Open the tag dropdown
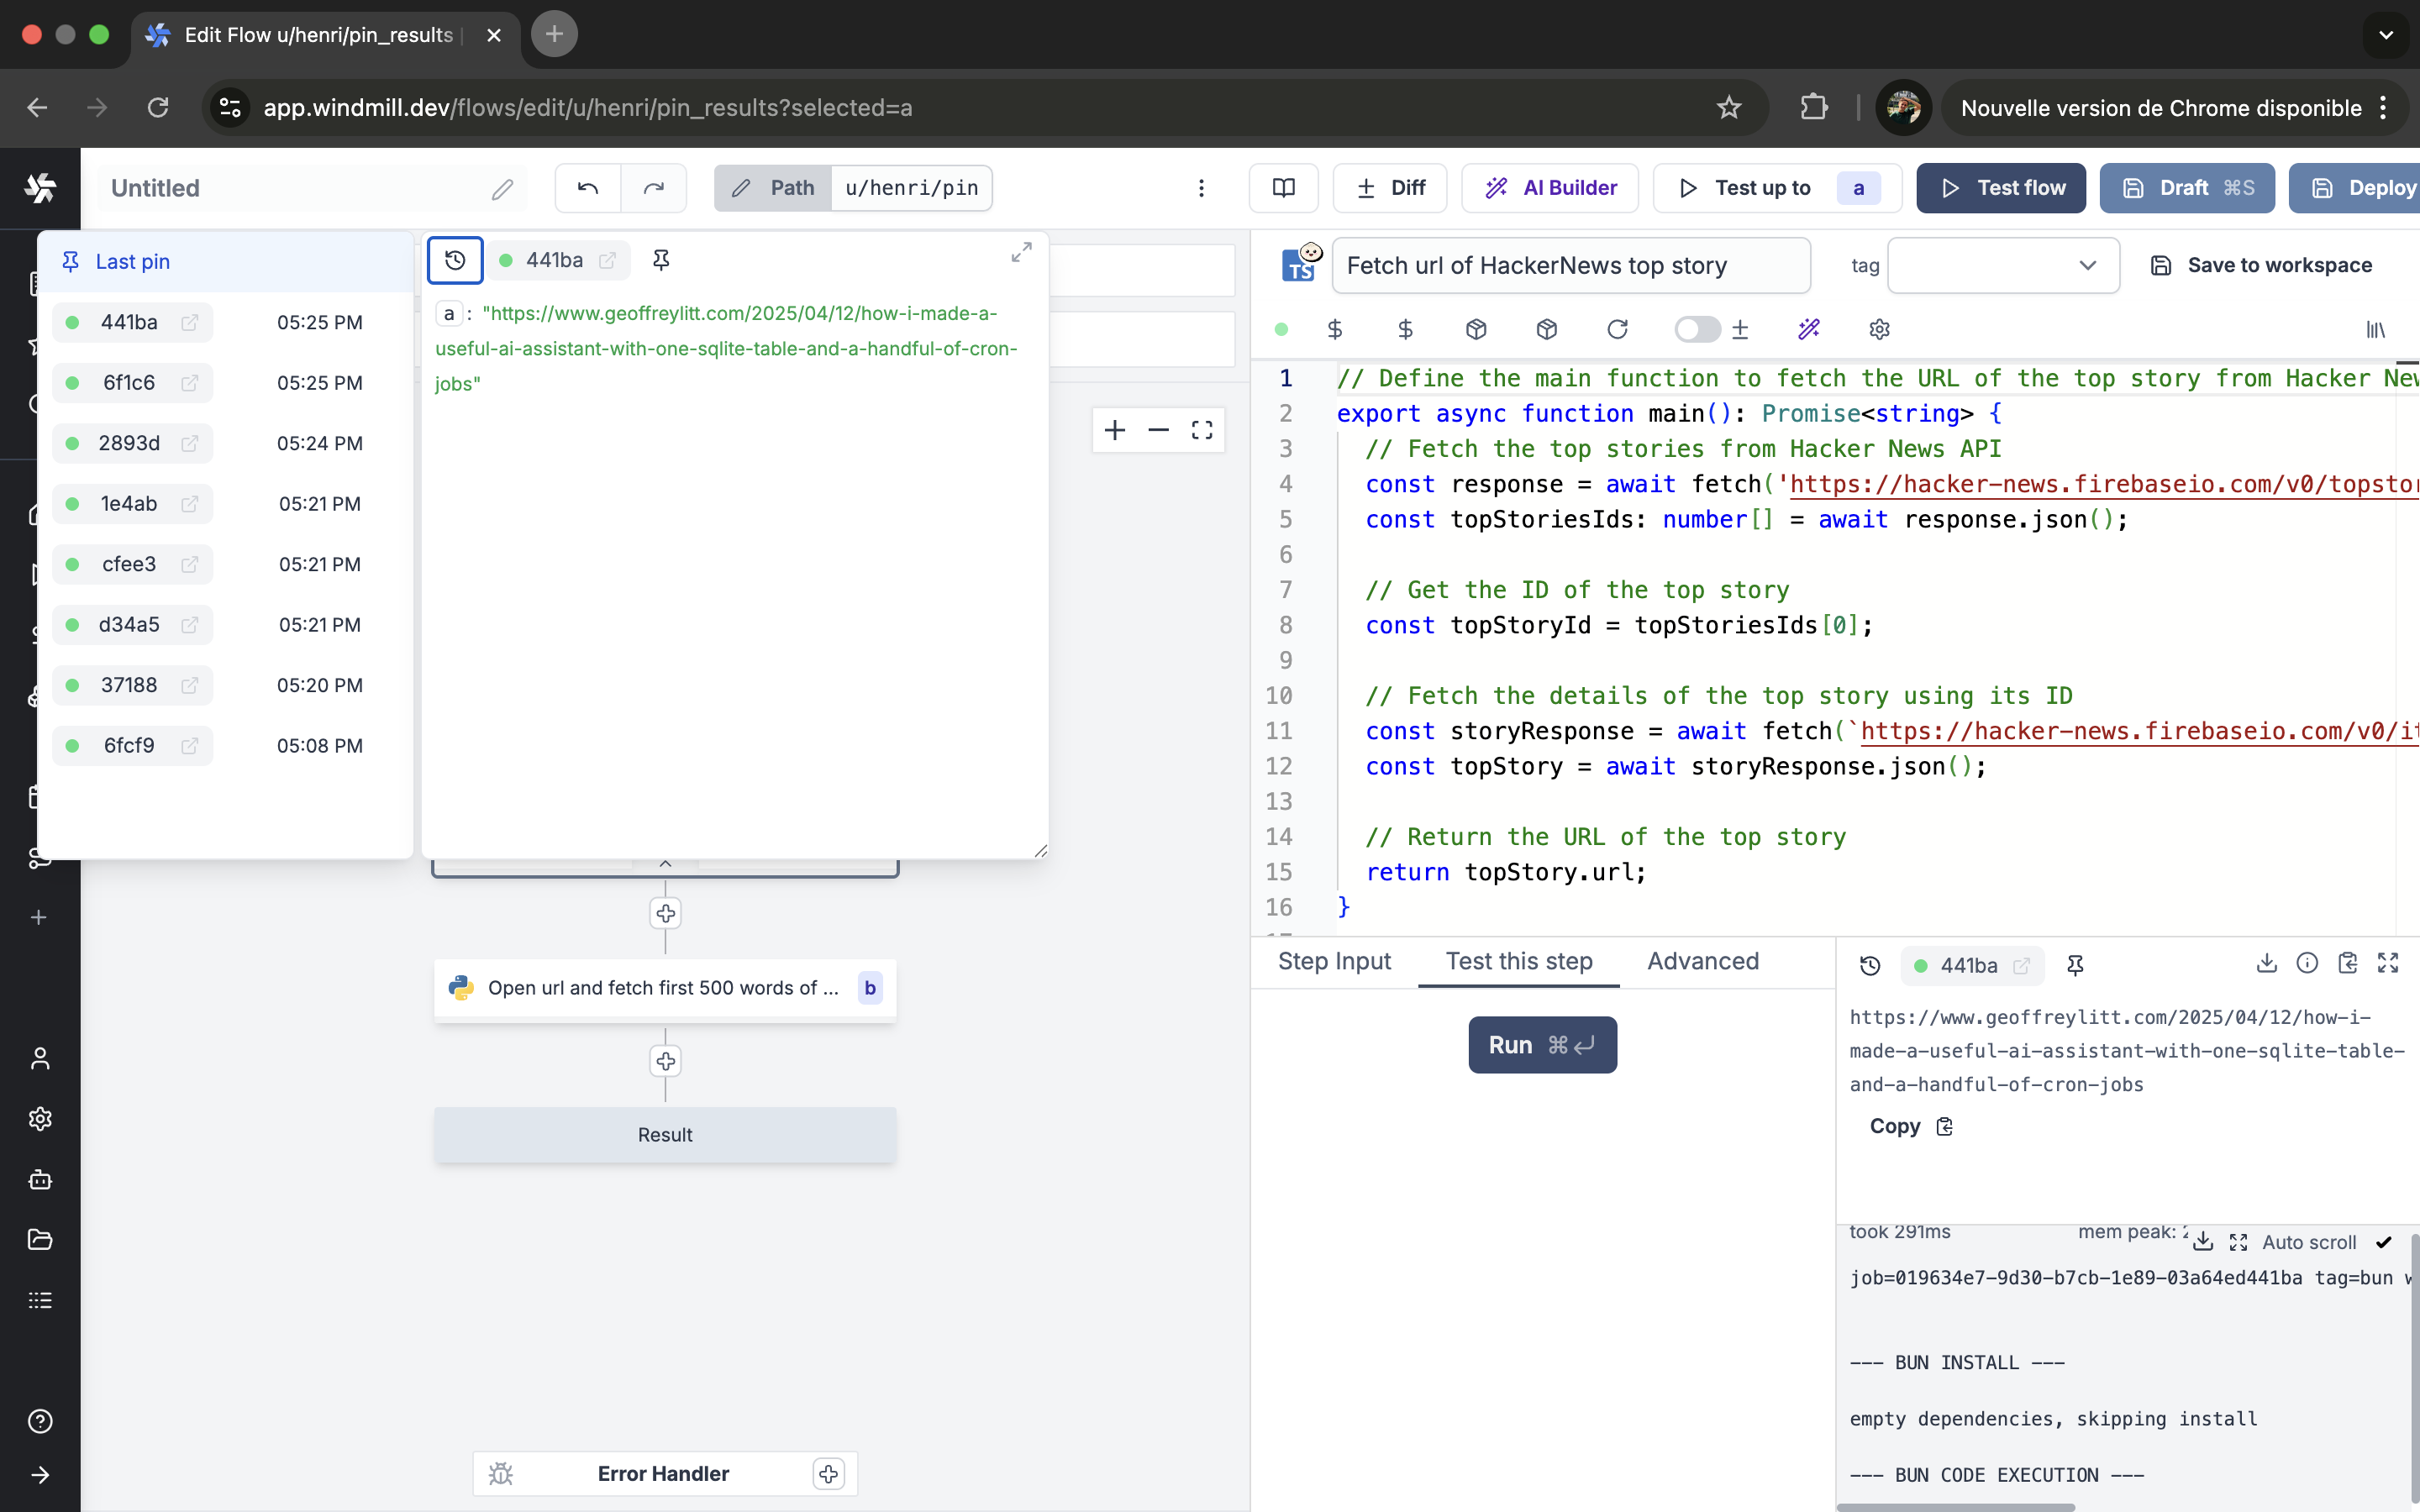Image resolution: width=2420 pixels, height=1512 pixels. 2003,265
